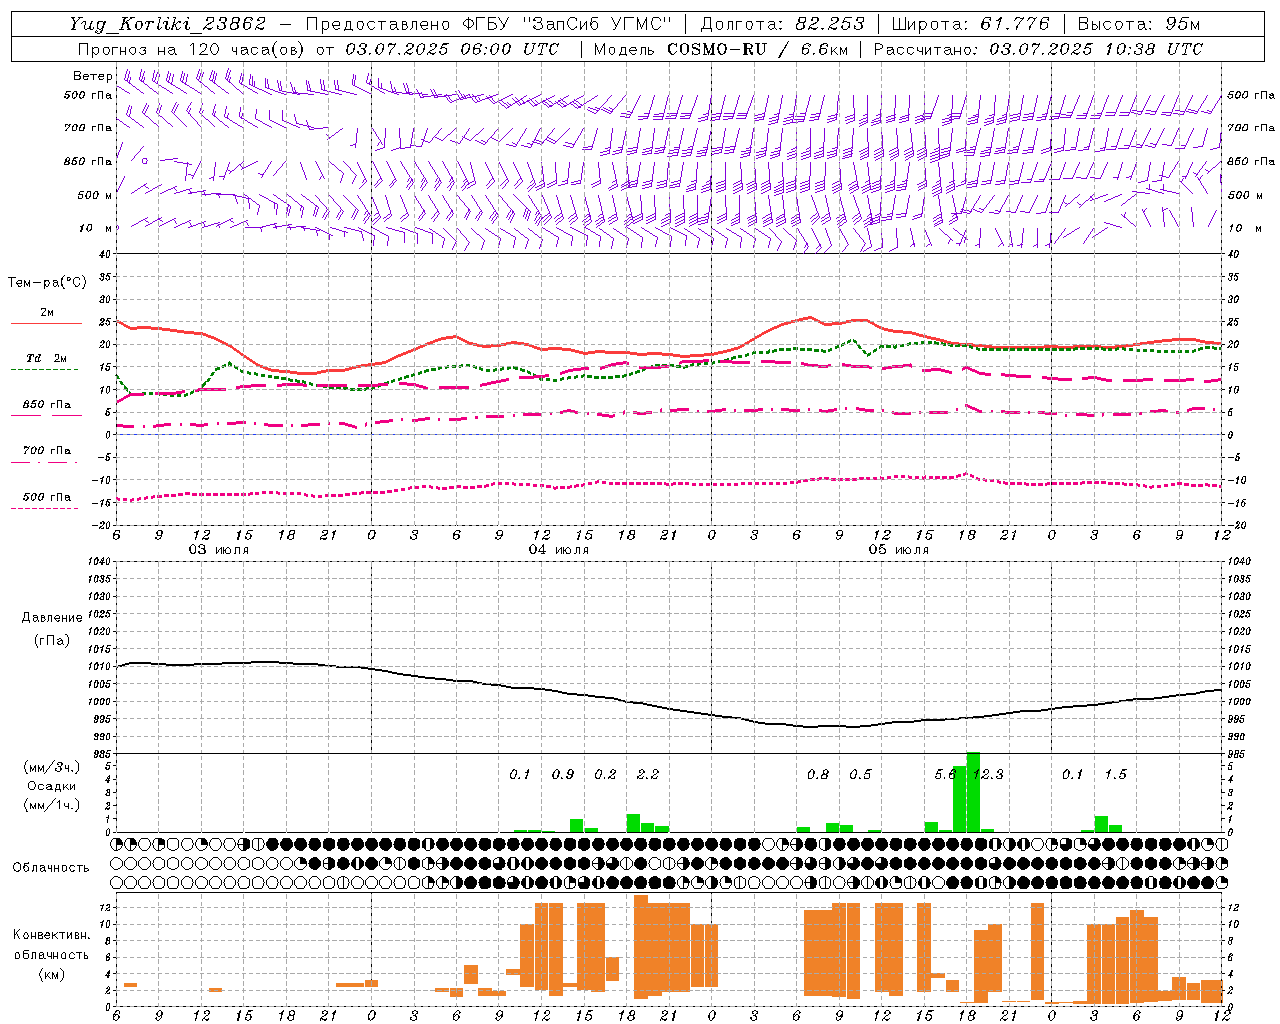The width and height of the screenshot is (1280, 1024).
Task: Click the '12.3' precipitation total
Action: click(x=988, y=775)
